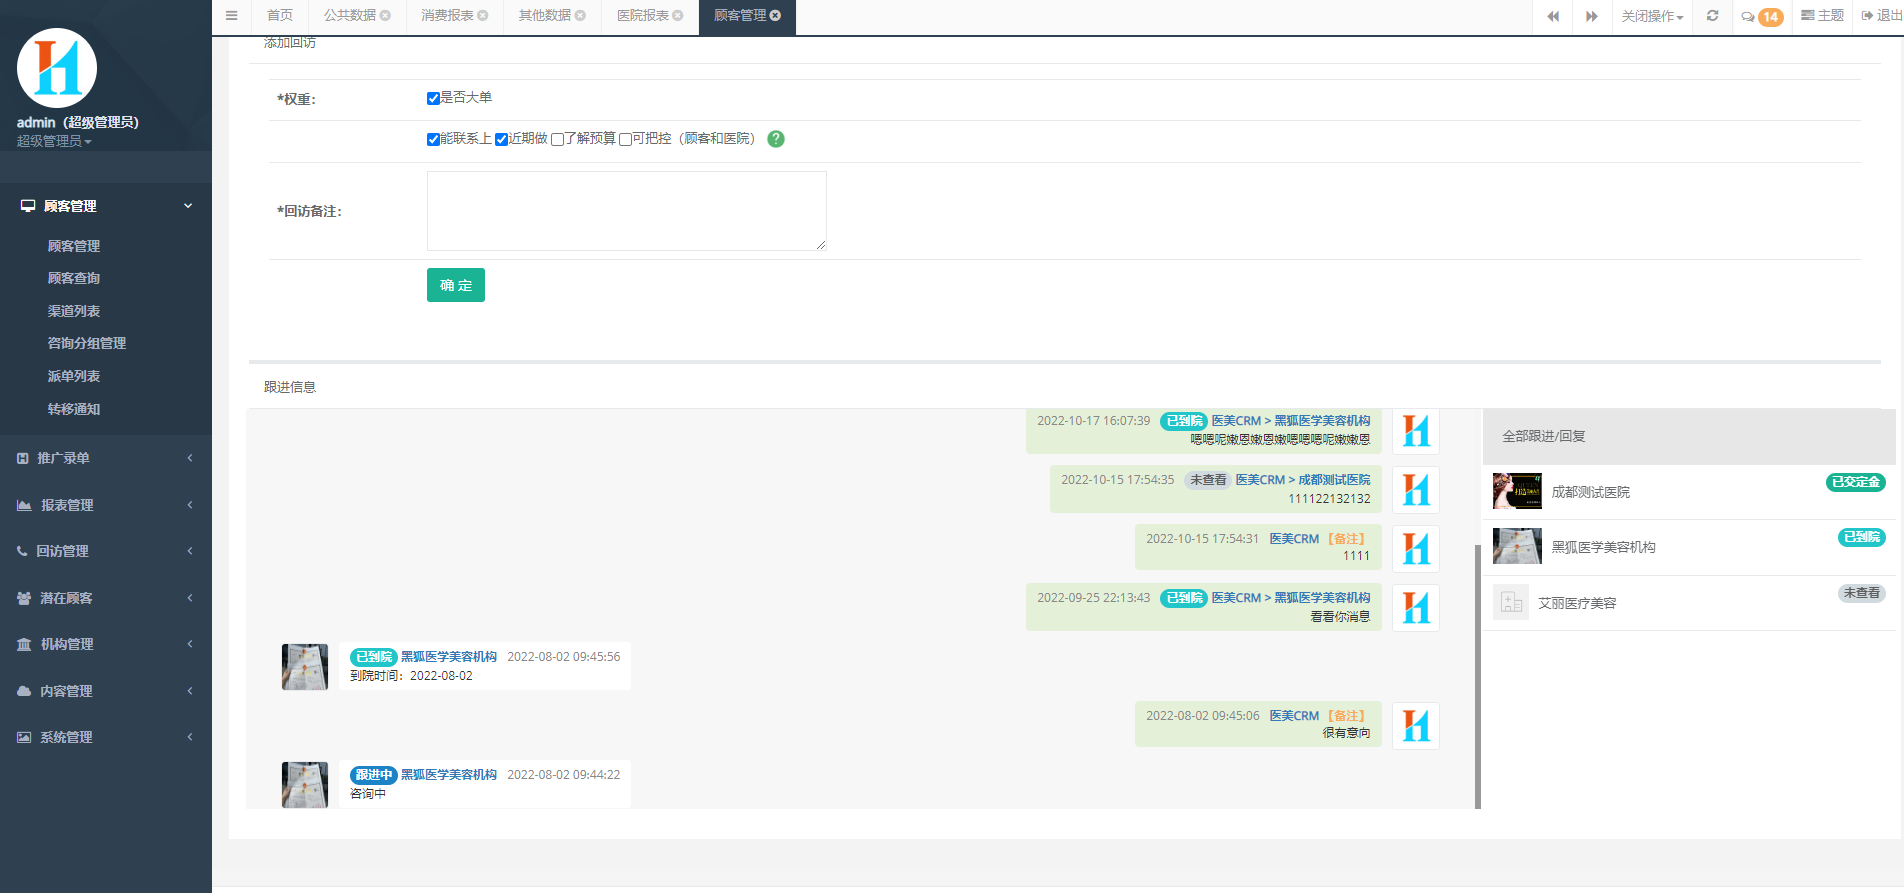The height and width of the screenshot is (893, 1904).
Task: Click the hamburger menu toggle icon
Action: pyautogui.click(x=231, y=16)
